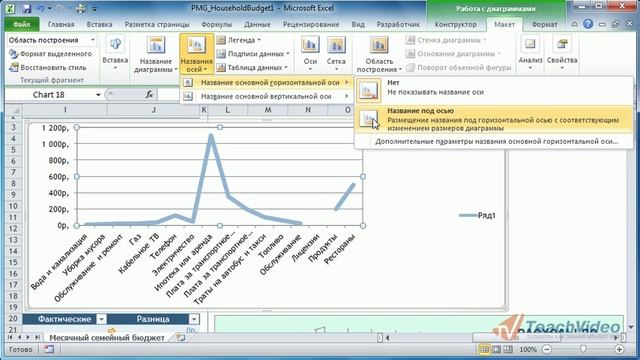Choose Название под осью option
This screenshot has height=360, width=640.
494,119
